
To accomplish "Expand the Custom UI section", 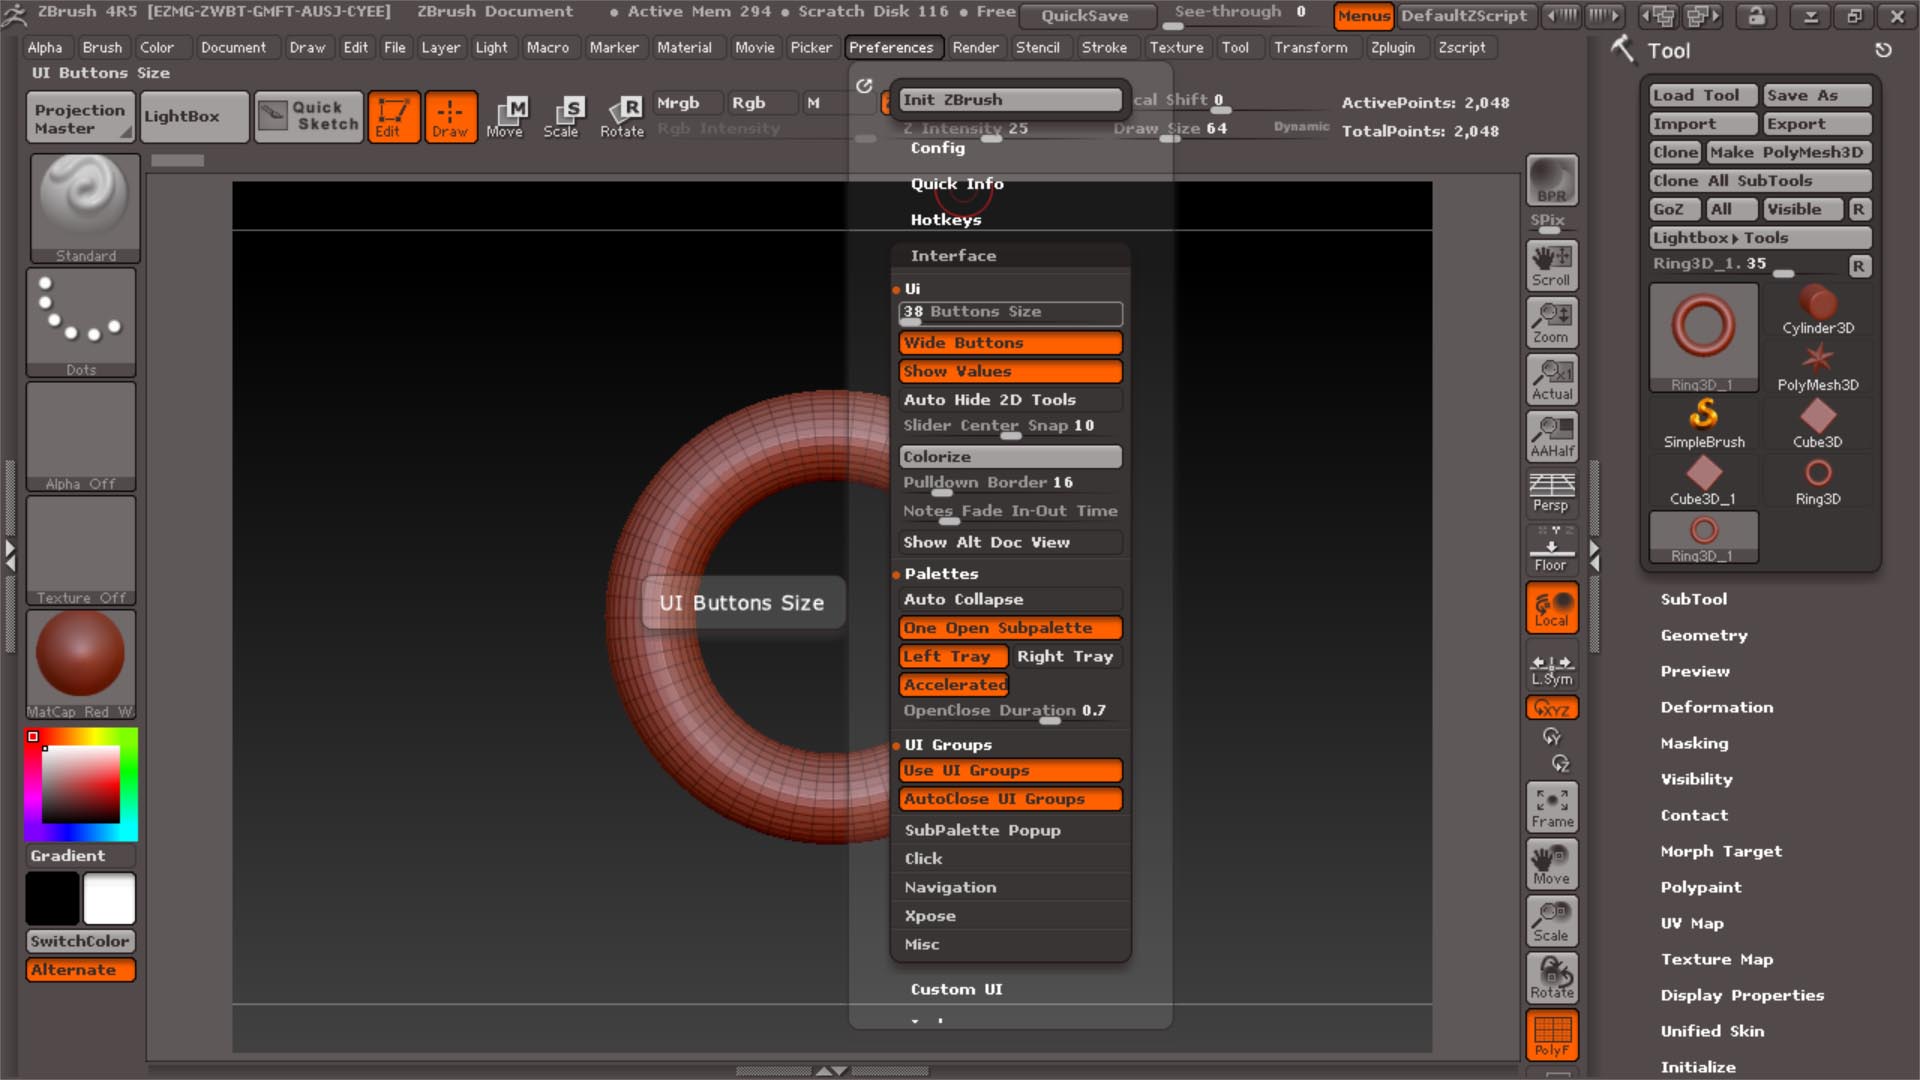I will click(x=956, y=989).
